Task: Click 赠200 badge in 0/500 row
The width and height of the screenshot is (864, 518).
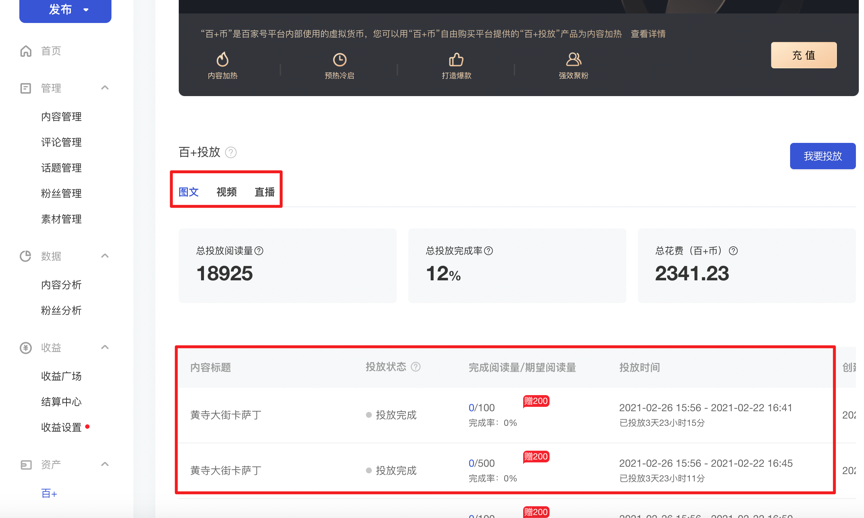Action: [536, 456]
